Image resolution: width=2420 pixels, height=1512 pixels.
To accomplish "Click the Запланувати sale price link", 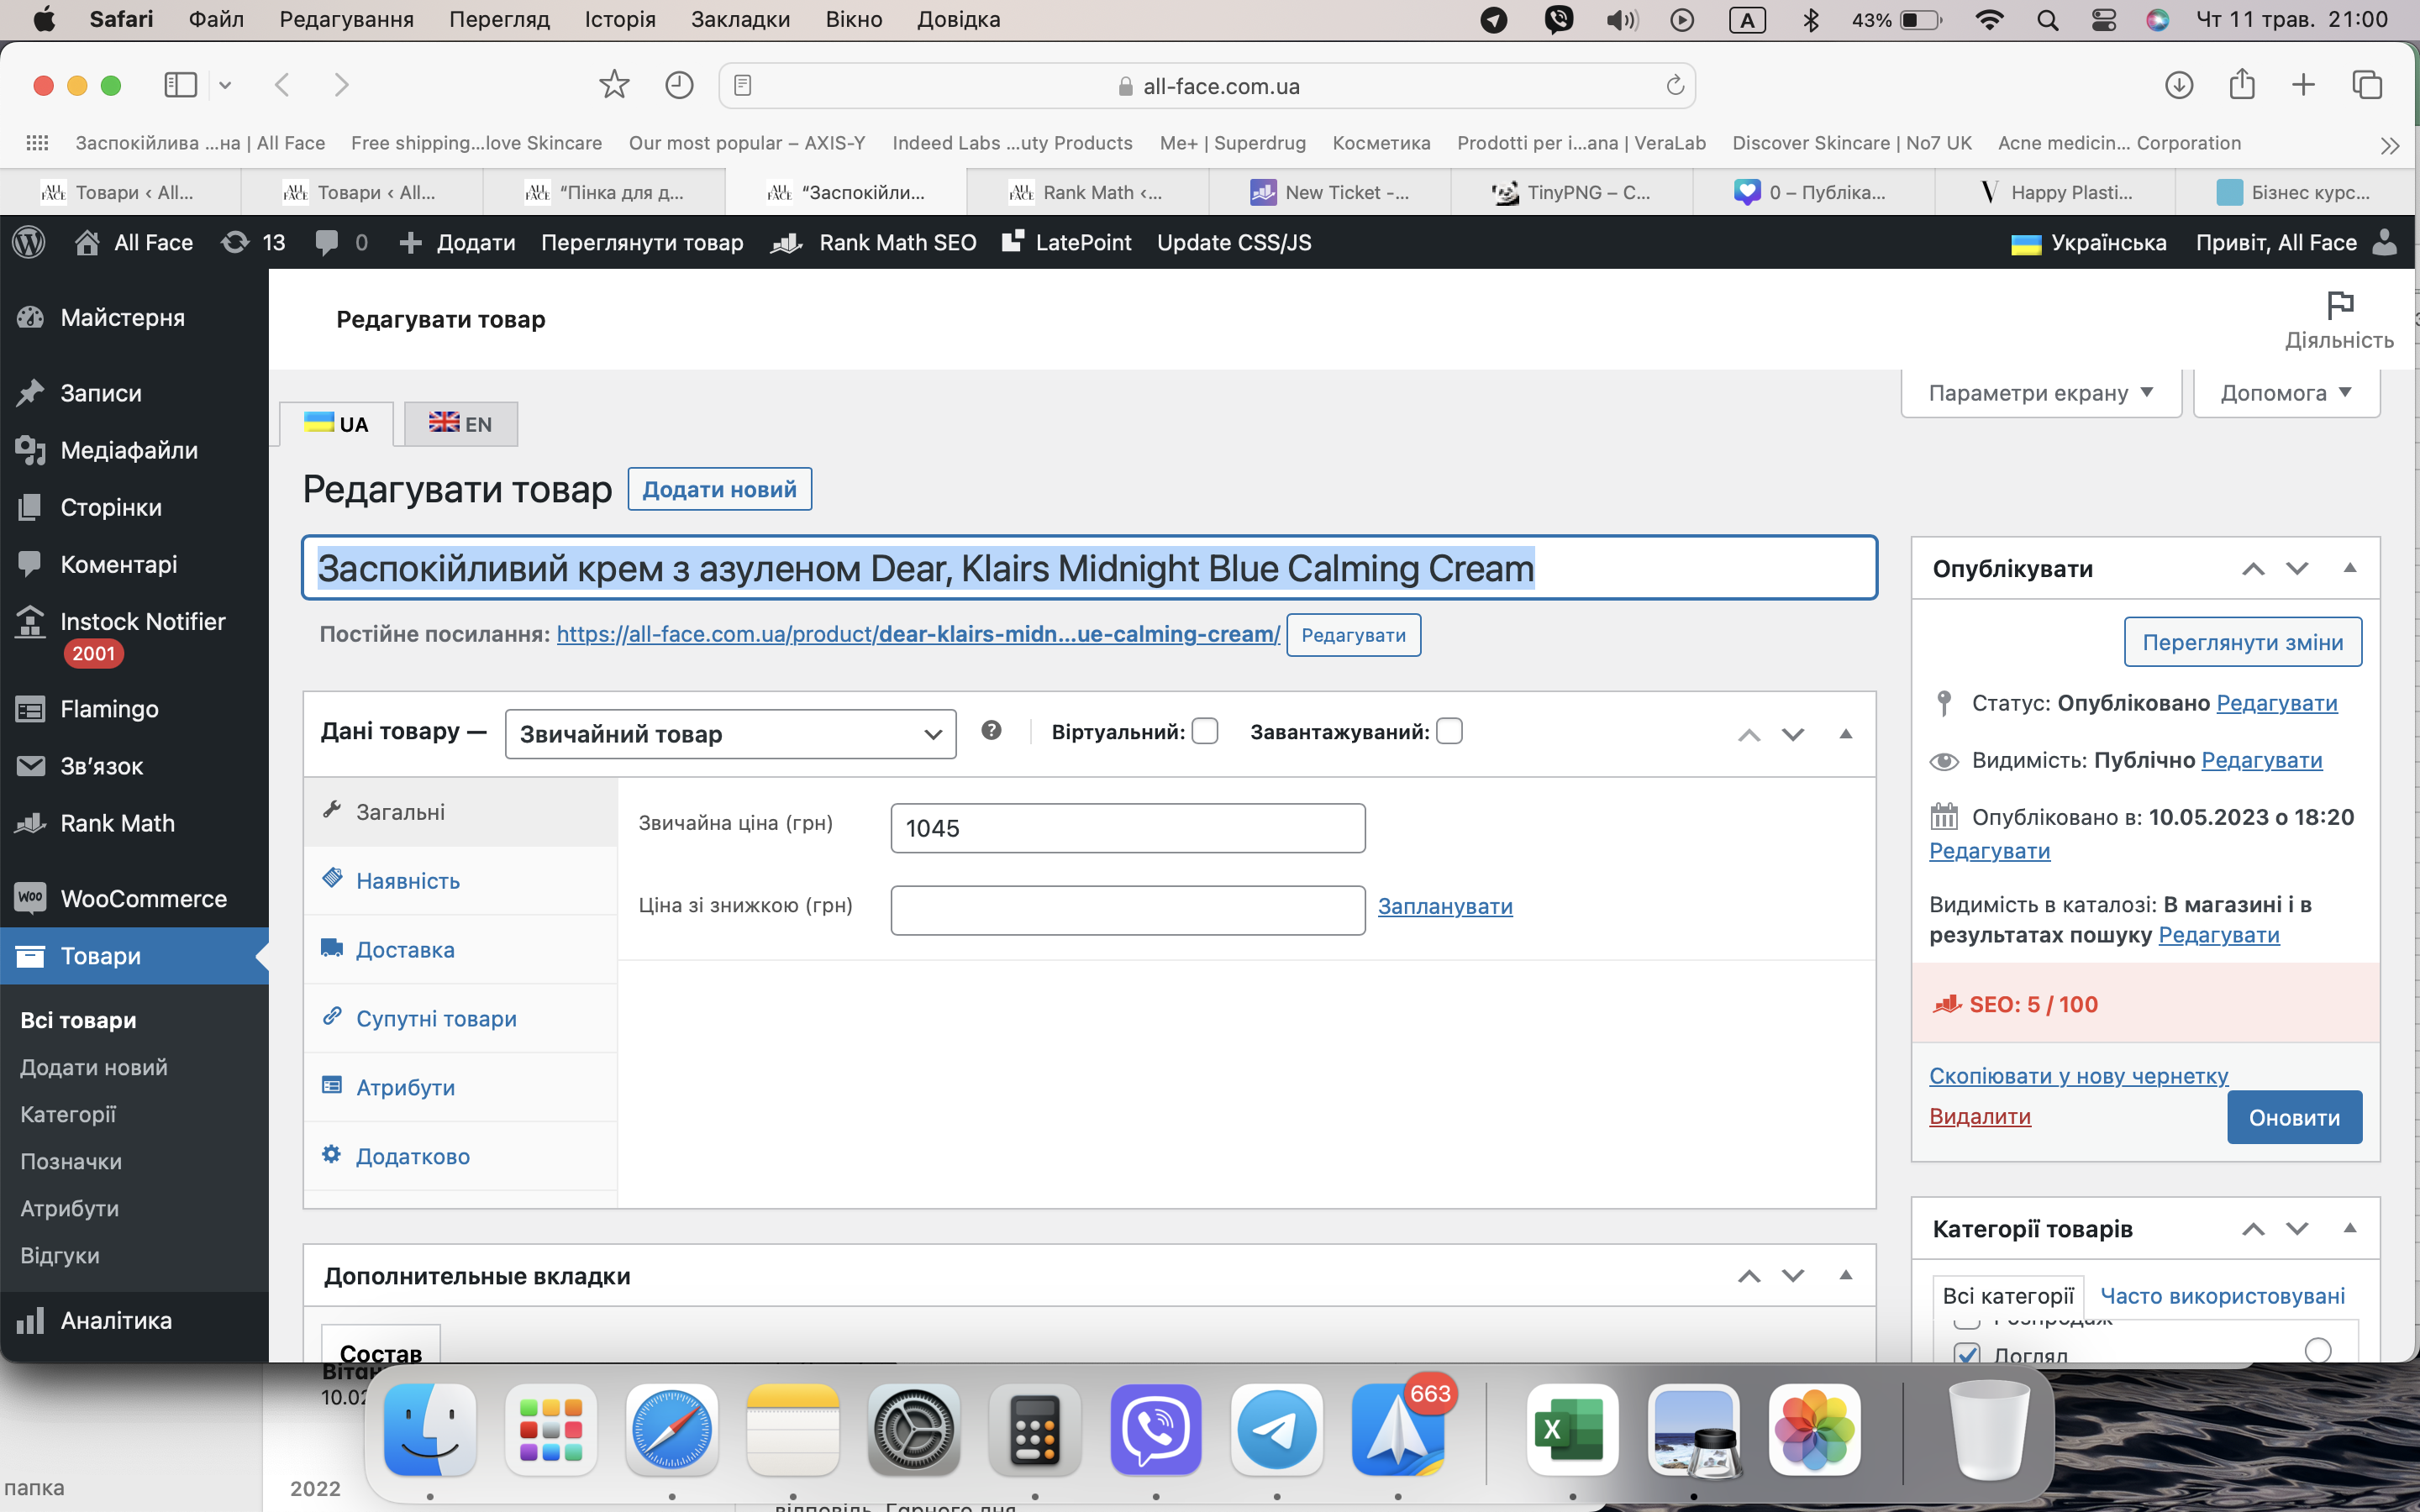I will point(1444,906).
